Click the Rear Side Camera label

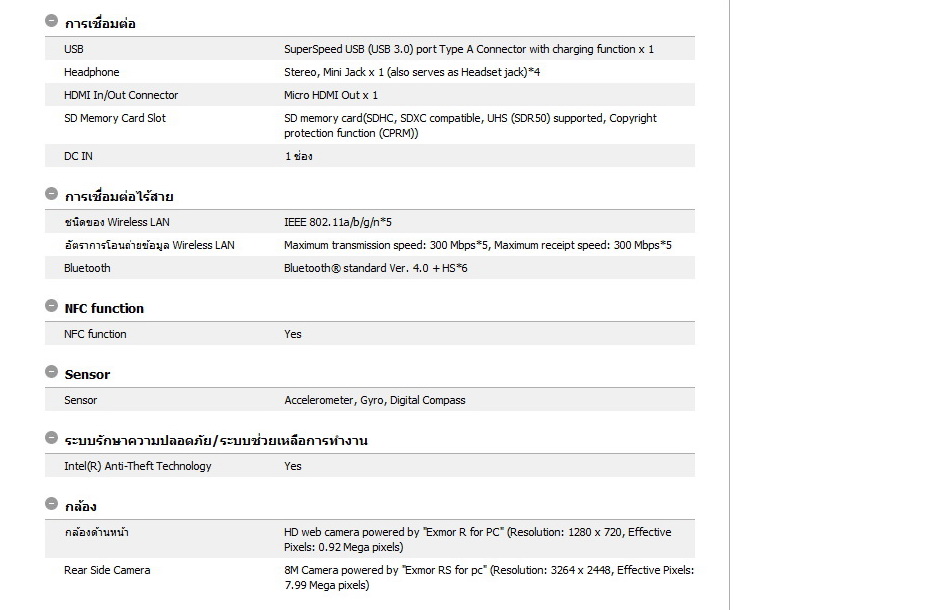click(x=107, y=570)
